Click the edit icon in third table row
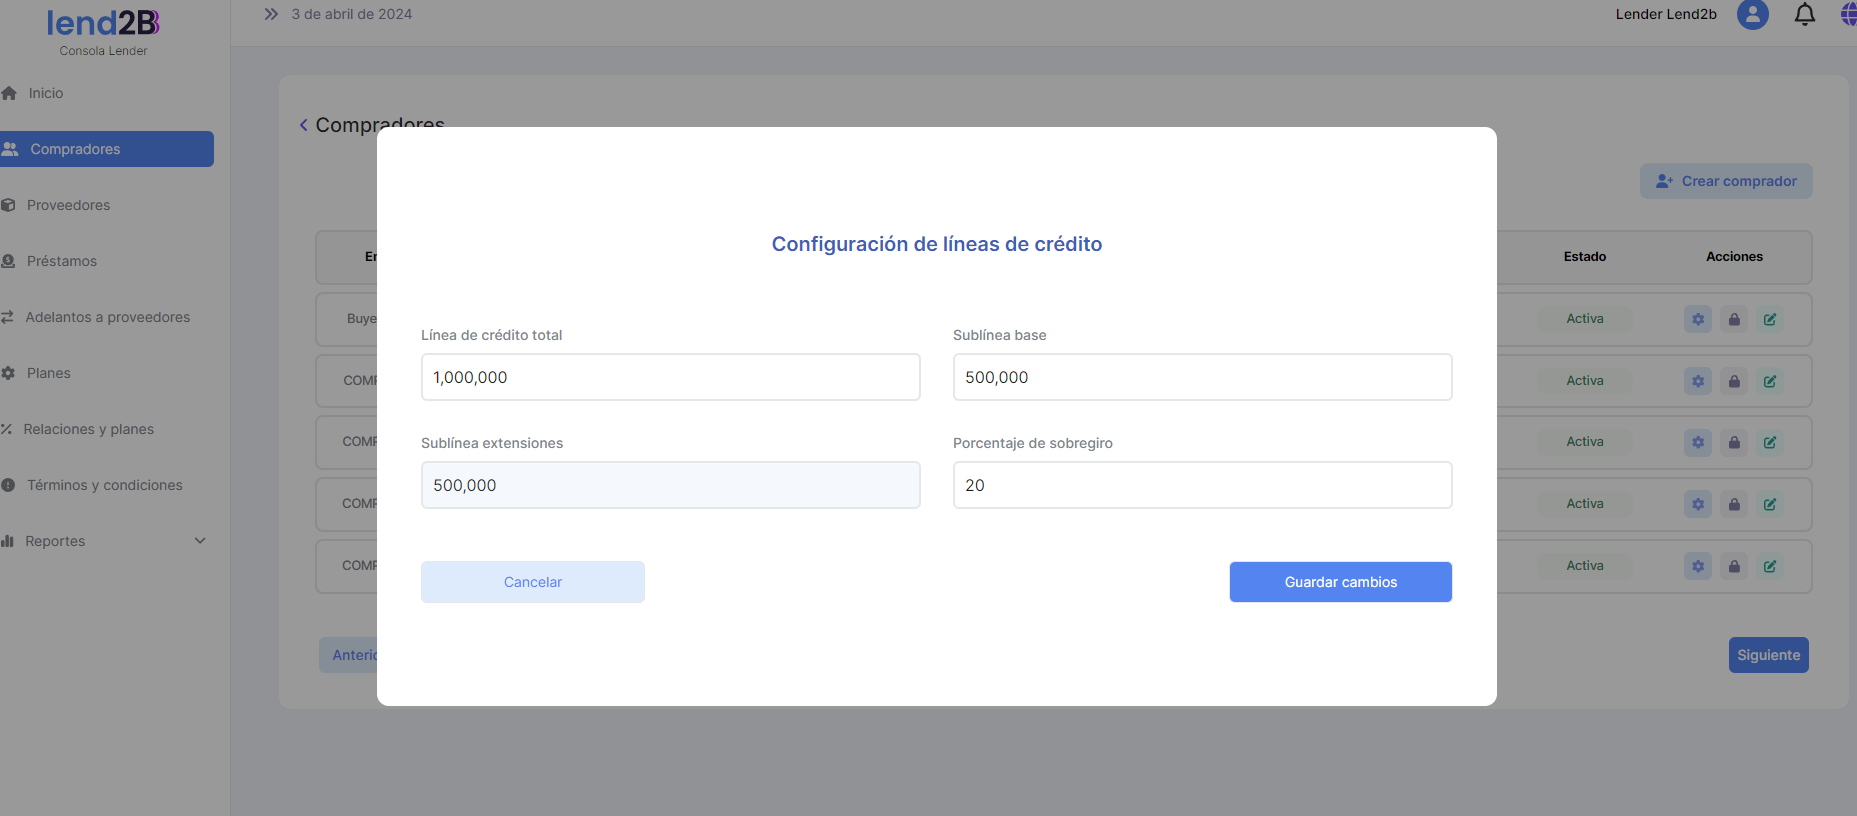 (1770, 443)
